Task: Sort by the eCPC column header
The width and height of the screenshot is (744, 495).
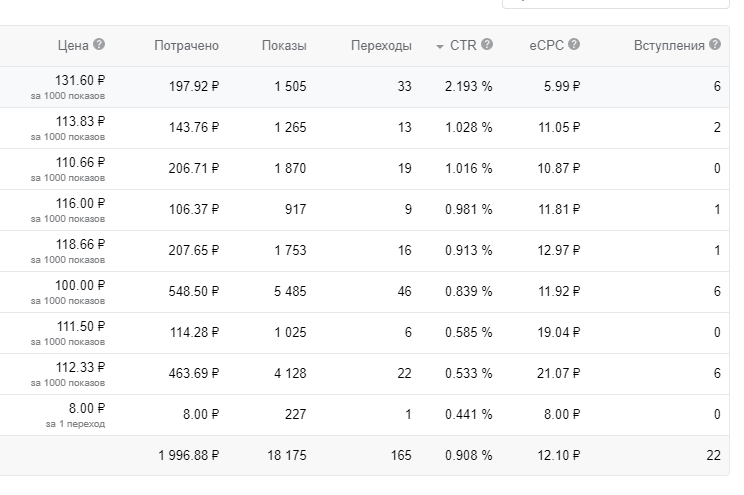Action: pyautogui.click(x=547, y=45)
